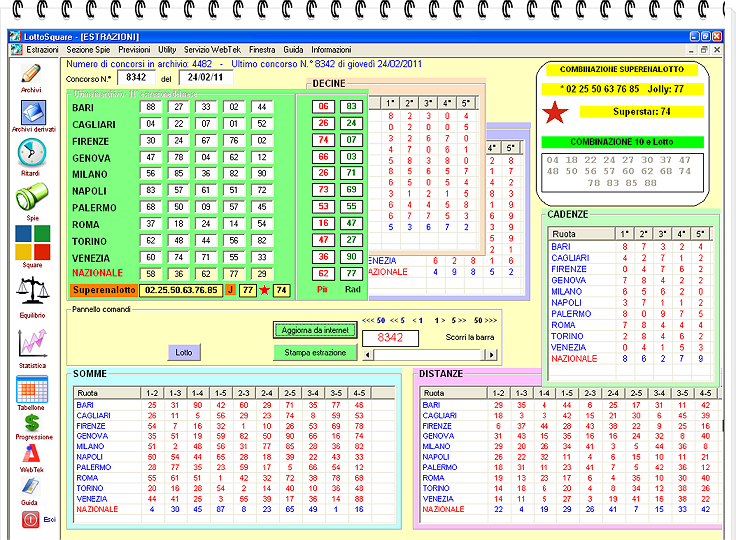Click the ROMA Pir value 16
The image size is (736, 540).
point(323,223)
